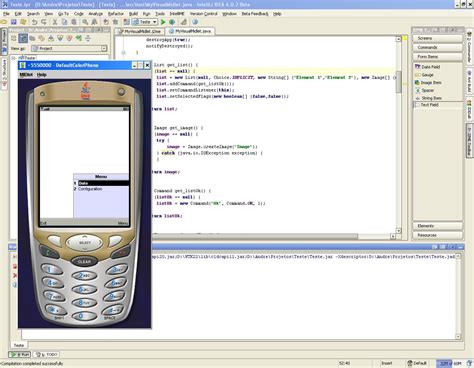Switch to the MyVisualMidlet.java editor tab
This screenshot has width=474, height=368.
(190, 31)
